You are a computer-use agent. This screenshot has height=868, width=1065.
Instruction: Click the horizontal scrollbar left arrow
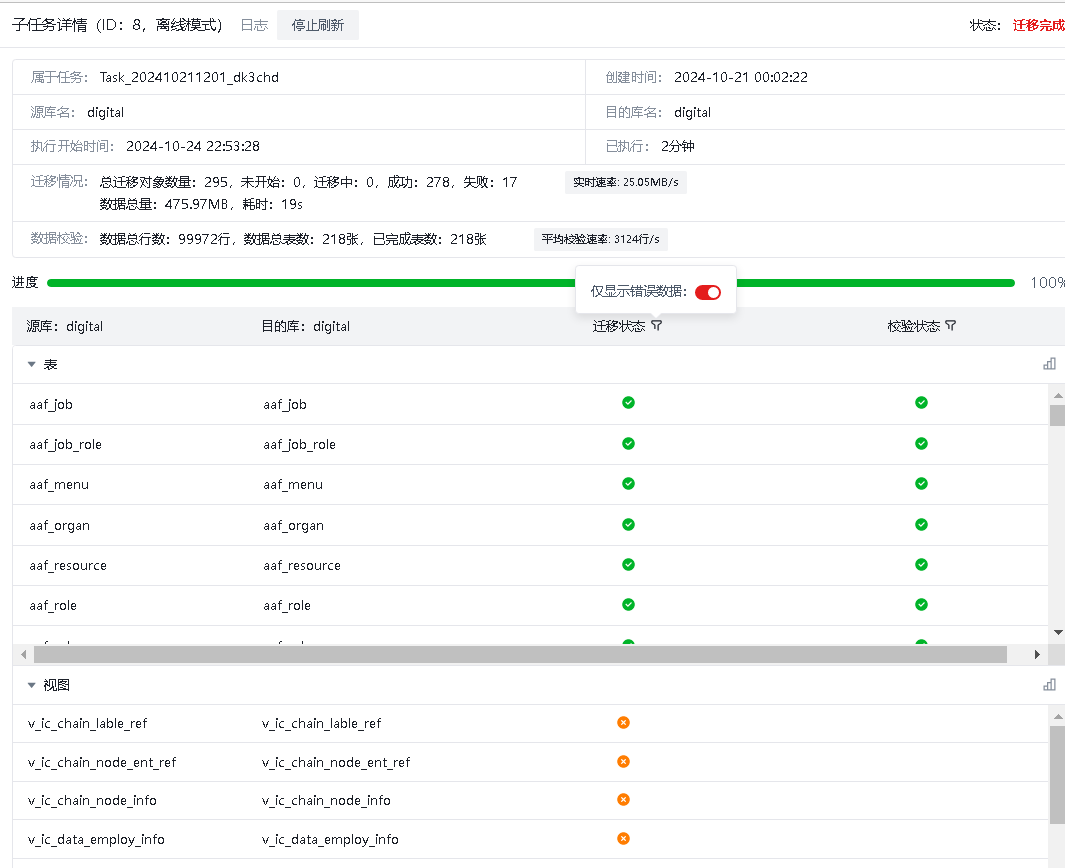(24, 655)
